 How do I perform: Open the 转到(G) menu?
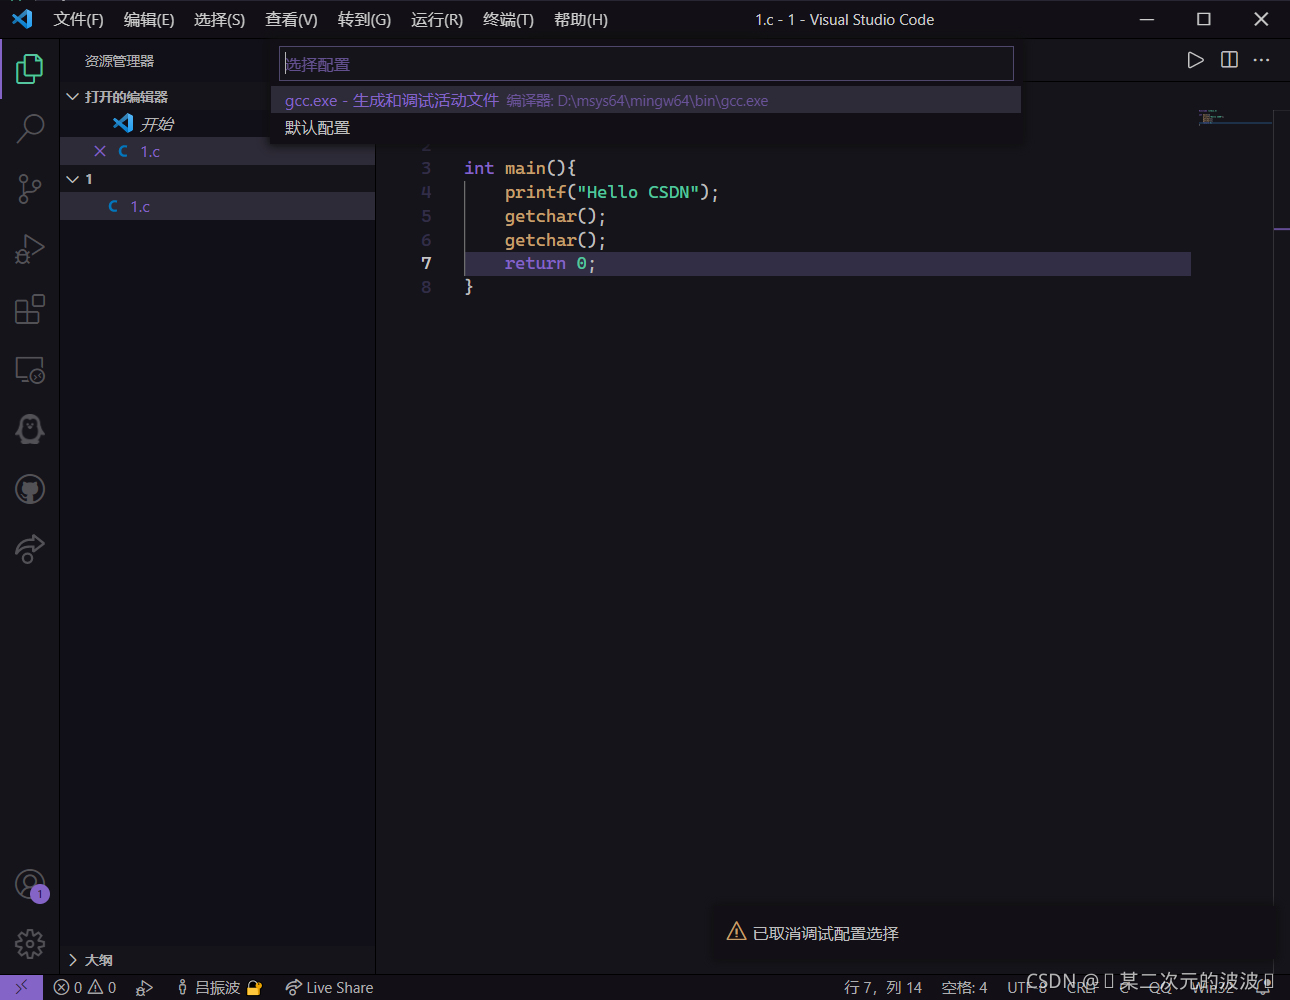[364, 20]
